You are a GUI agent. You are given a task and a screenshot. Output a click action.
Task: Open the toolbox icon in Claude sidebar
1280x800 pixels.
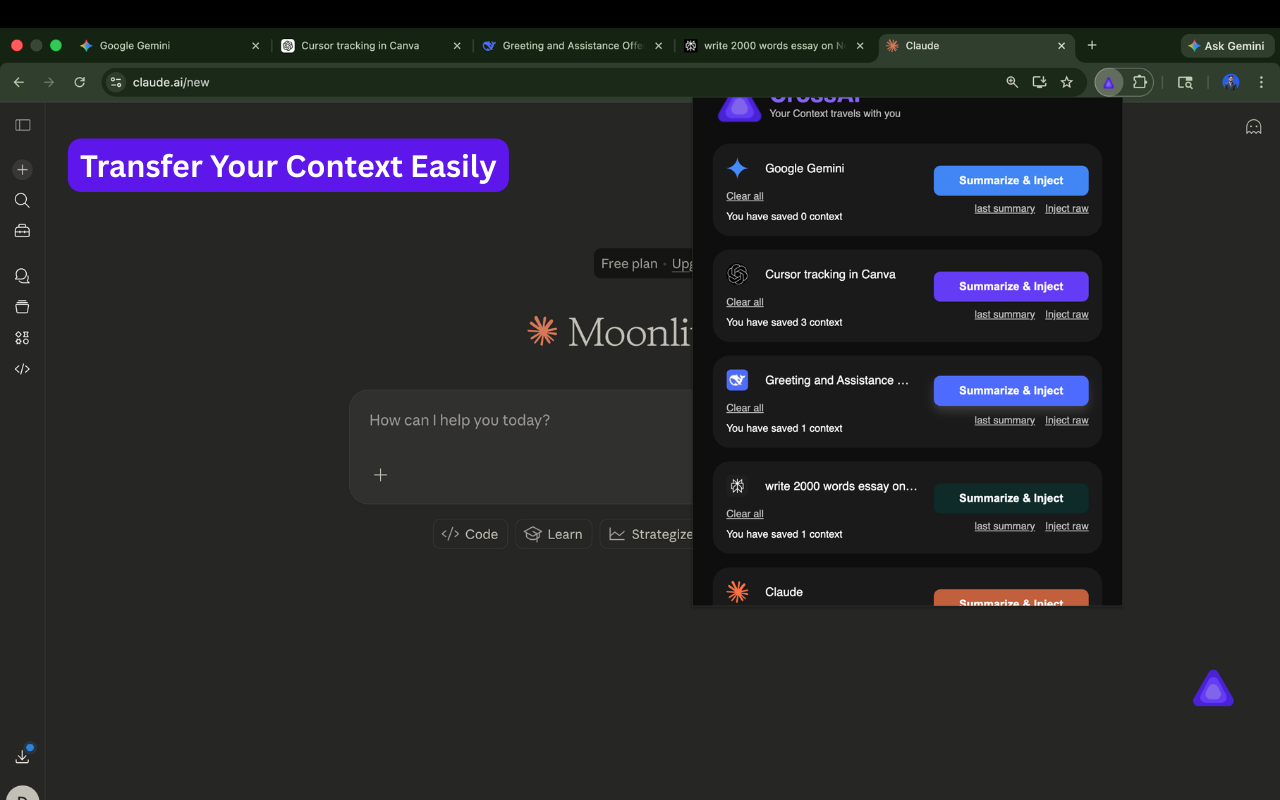pyautogui.click(x=22, y=231)
